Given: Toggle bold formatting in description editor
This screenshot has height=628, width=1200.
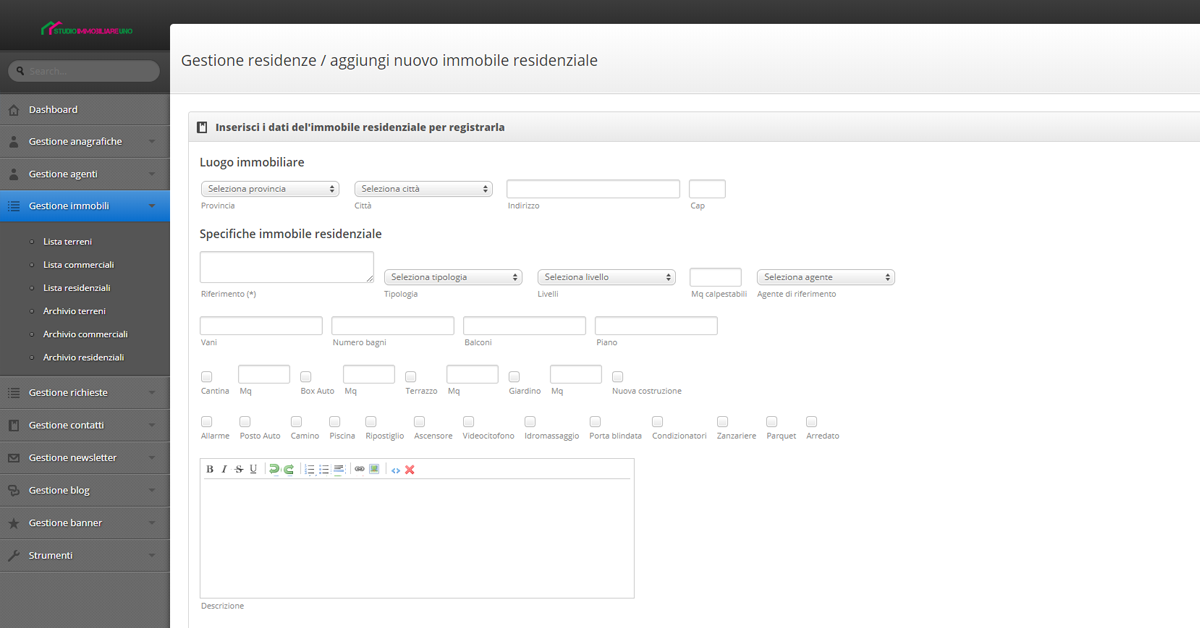Looking at the screenshot, I should click(210, 469).
